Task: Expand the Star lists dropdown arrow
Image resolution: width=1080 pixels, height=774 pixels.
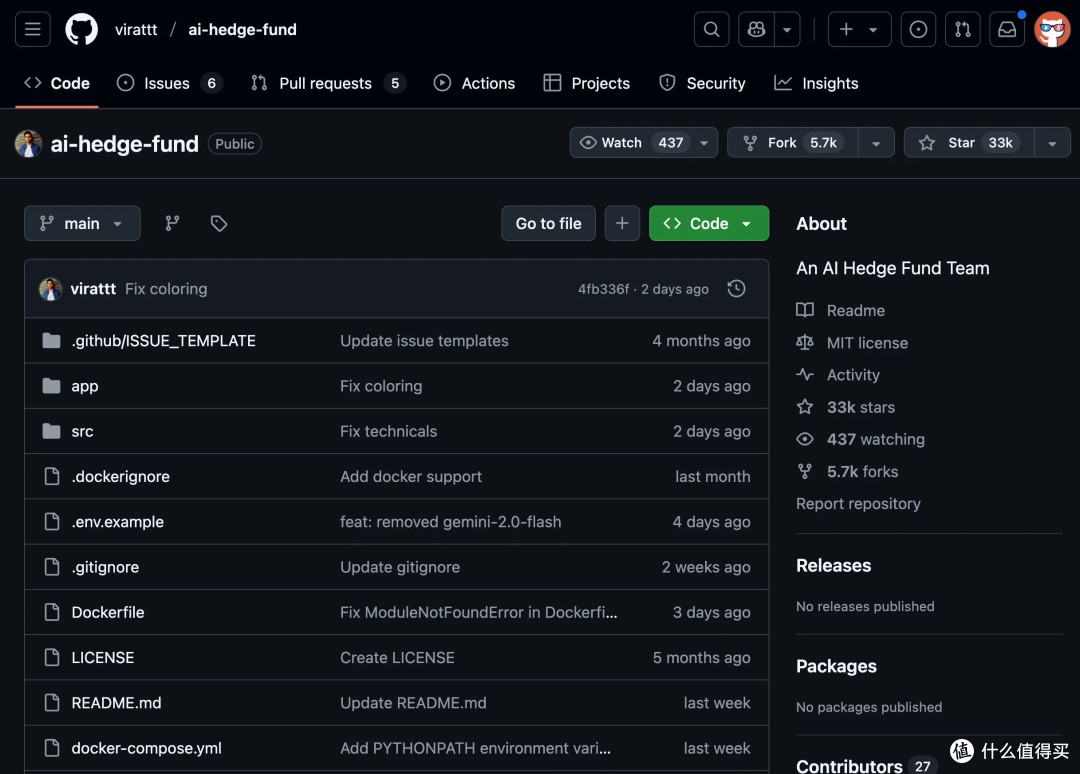Action: [x=1052, y=143]
